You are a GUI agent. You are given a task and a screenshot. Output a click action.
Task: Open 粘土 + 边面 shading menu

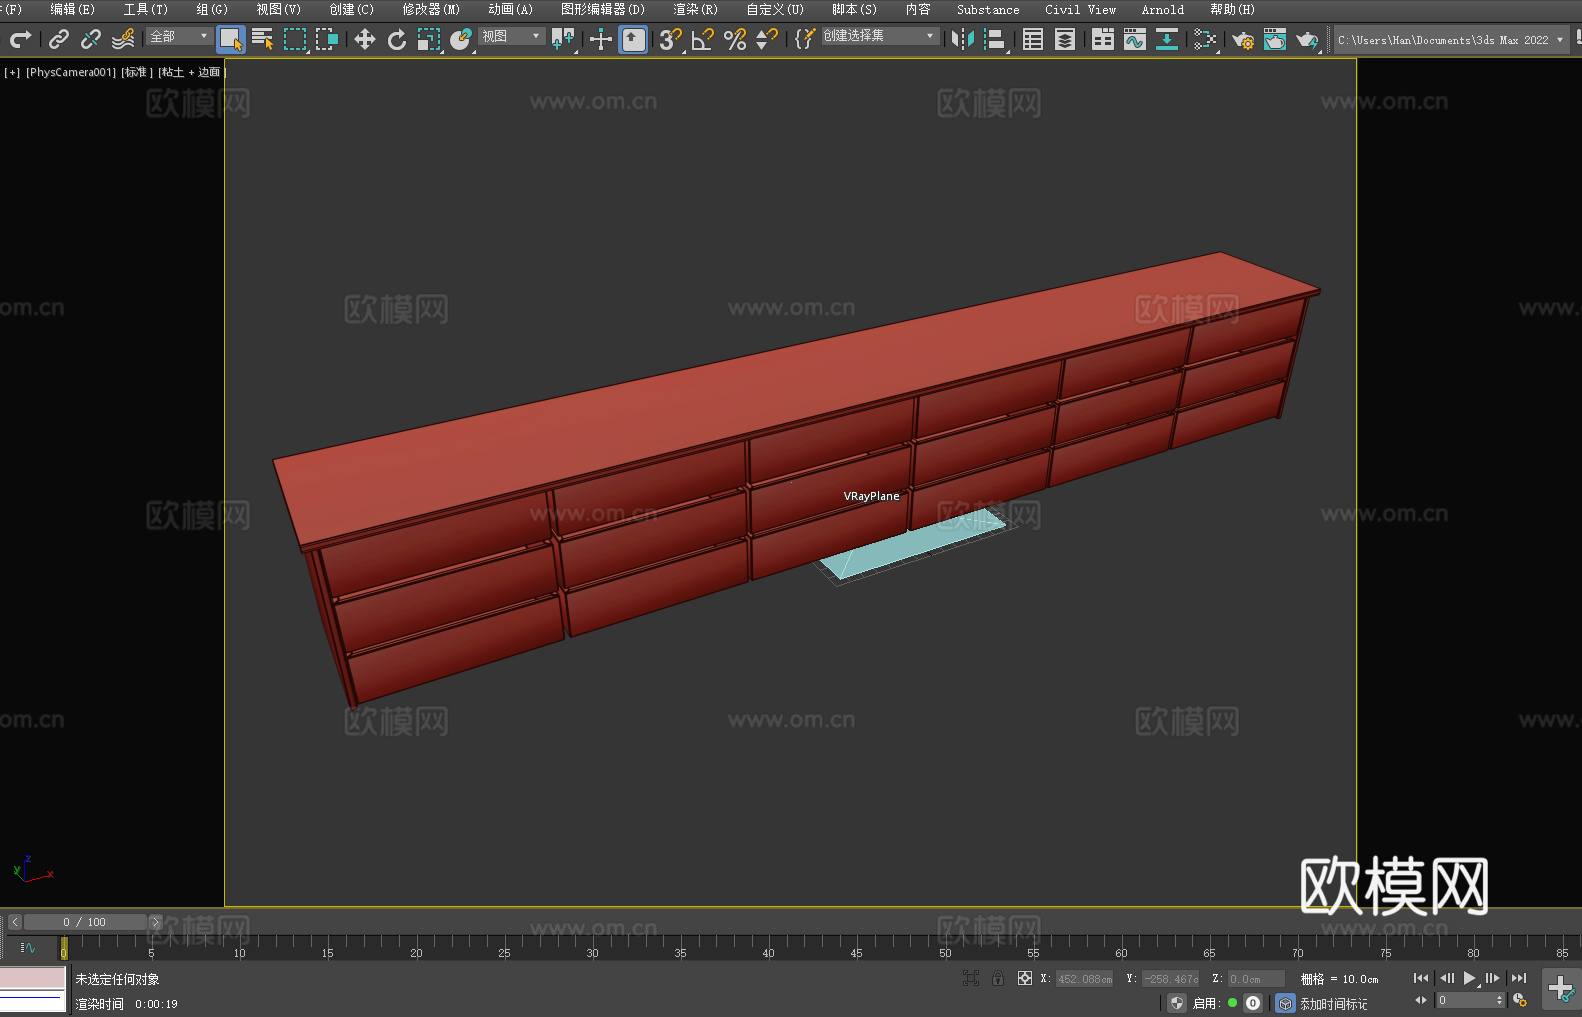click(192, 72)
